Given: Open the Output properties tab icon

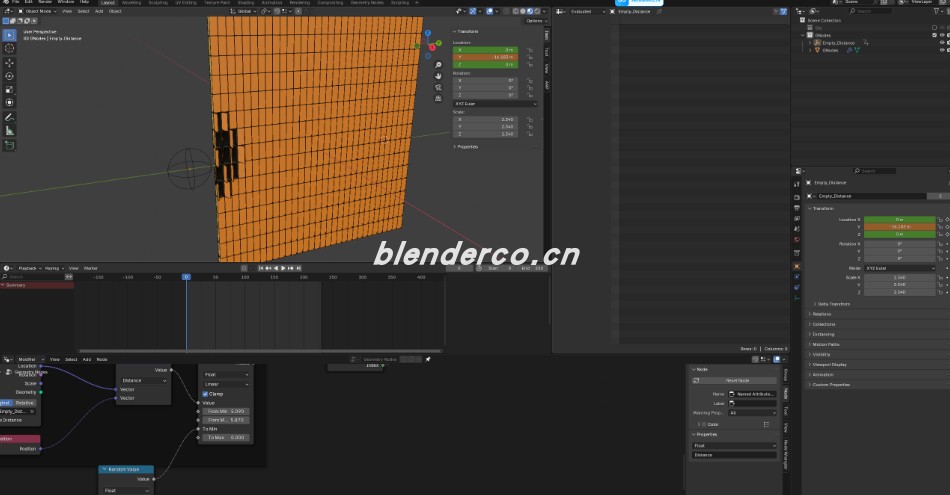Looking at the screenshot, I should click(x=797, y=208).
